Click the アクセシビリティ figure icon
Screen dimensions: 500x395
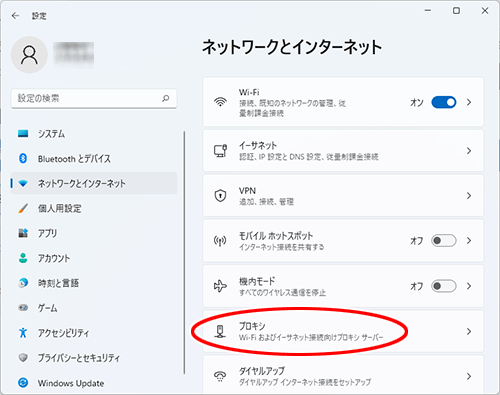pyautogui.click(x=23, y=333)
